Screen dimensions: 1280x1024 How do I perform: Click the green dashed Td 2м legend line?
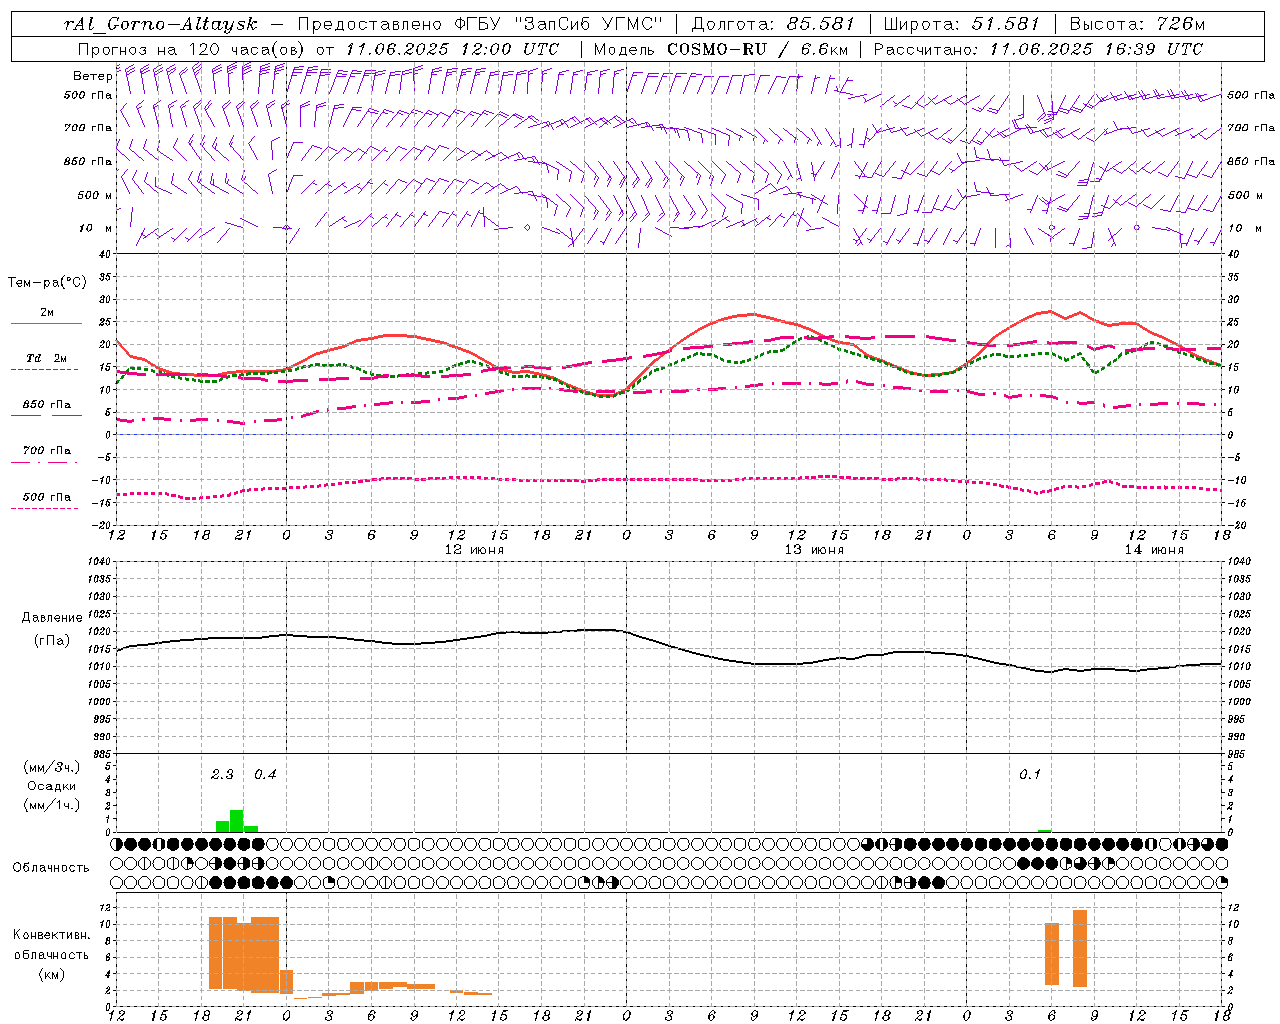click(44, 369)
